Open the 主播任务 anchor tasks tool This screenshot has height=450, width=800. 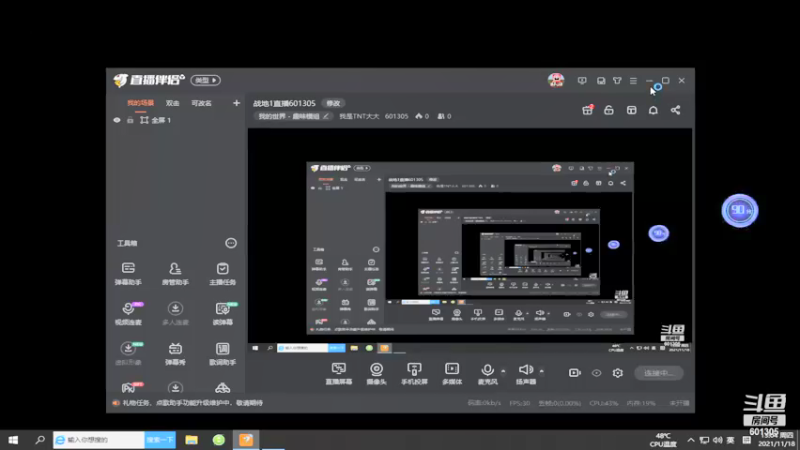click(222, 273)
